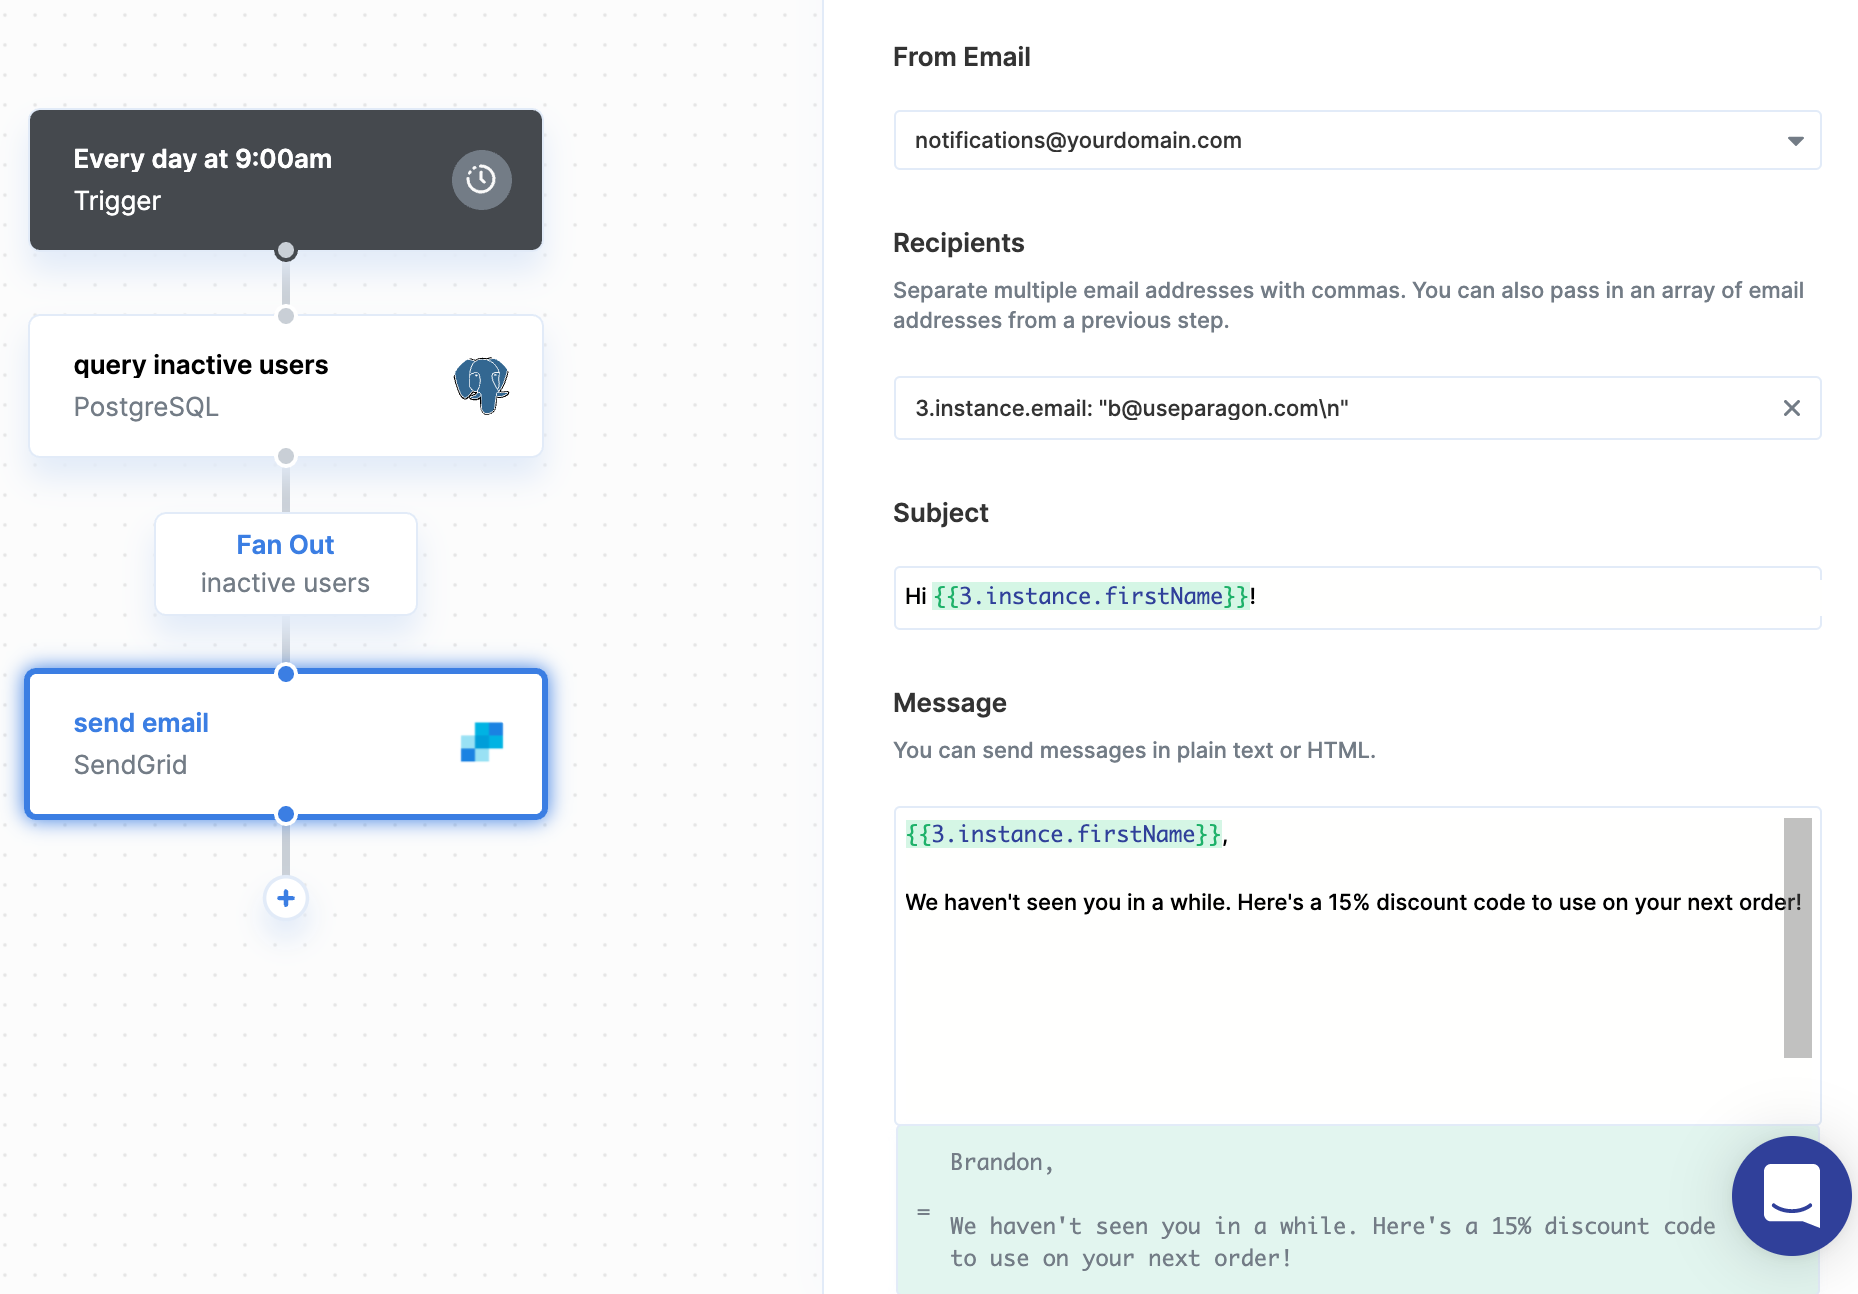Expand the From Email dropdown arrow

pos(1795,141)
